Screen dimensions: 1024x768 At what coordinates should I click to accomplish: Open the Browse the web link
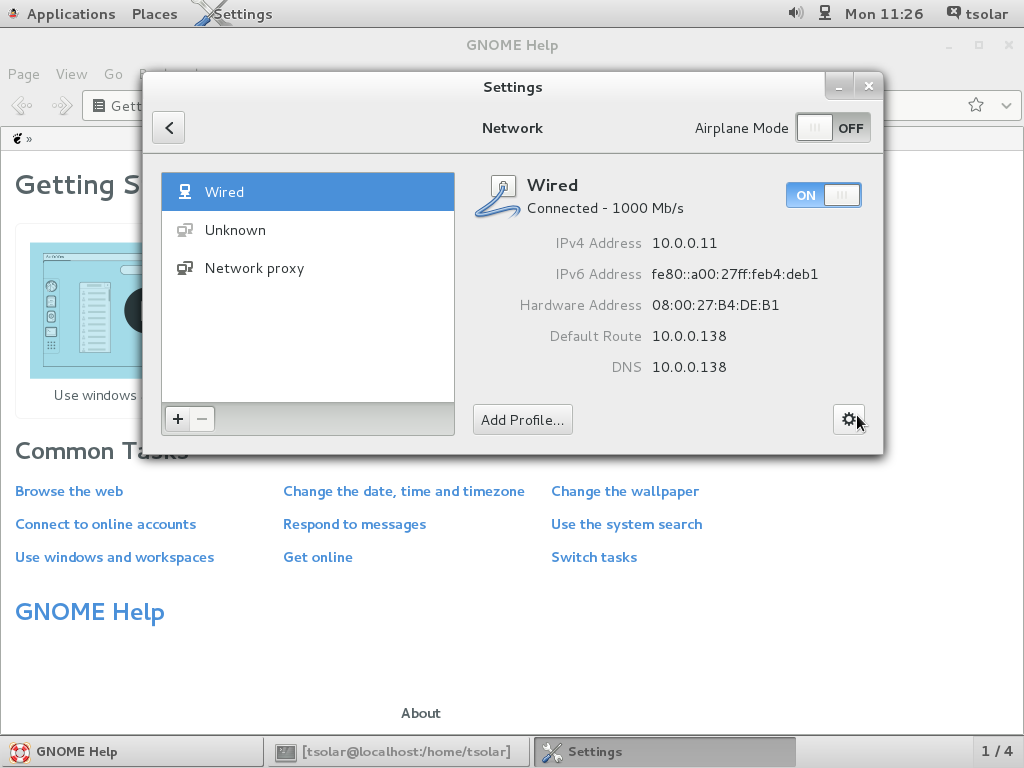(x=69, y=491)
